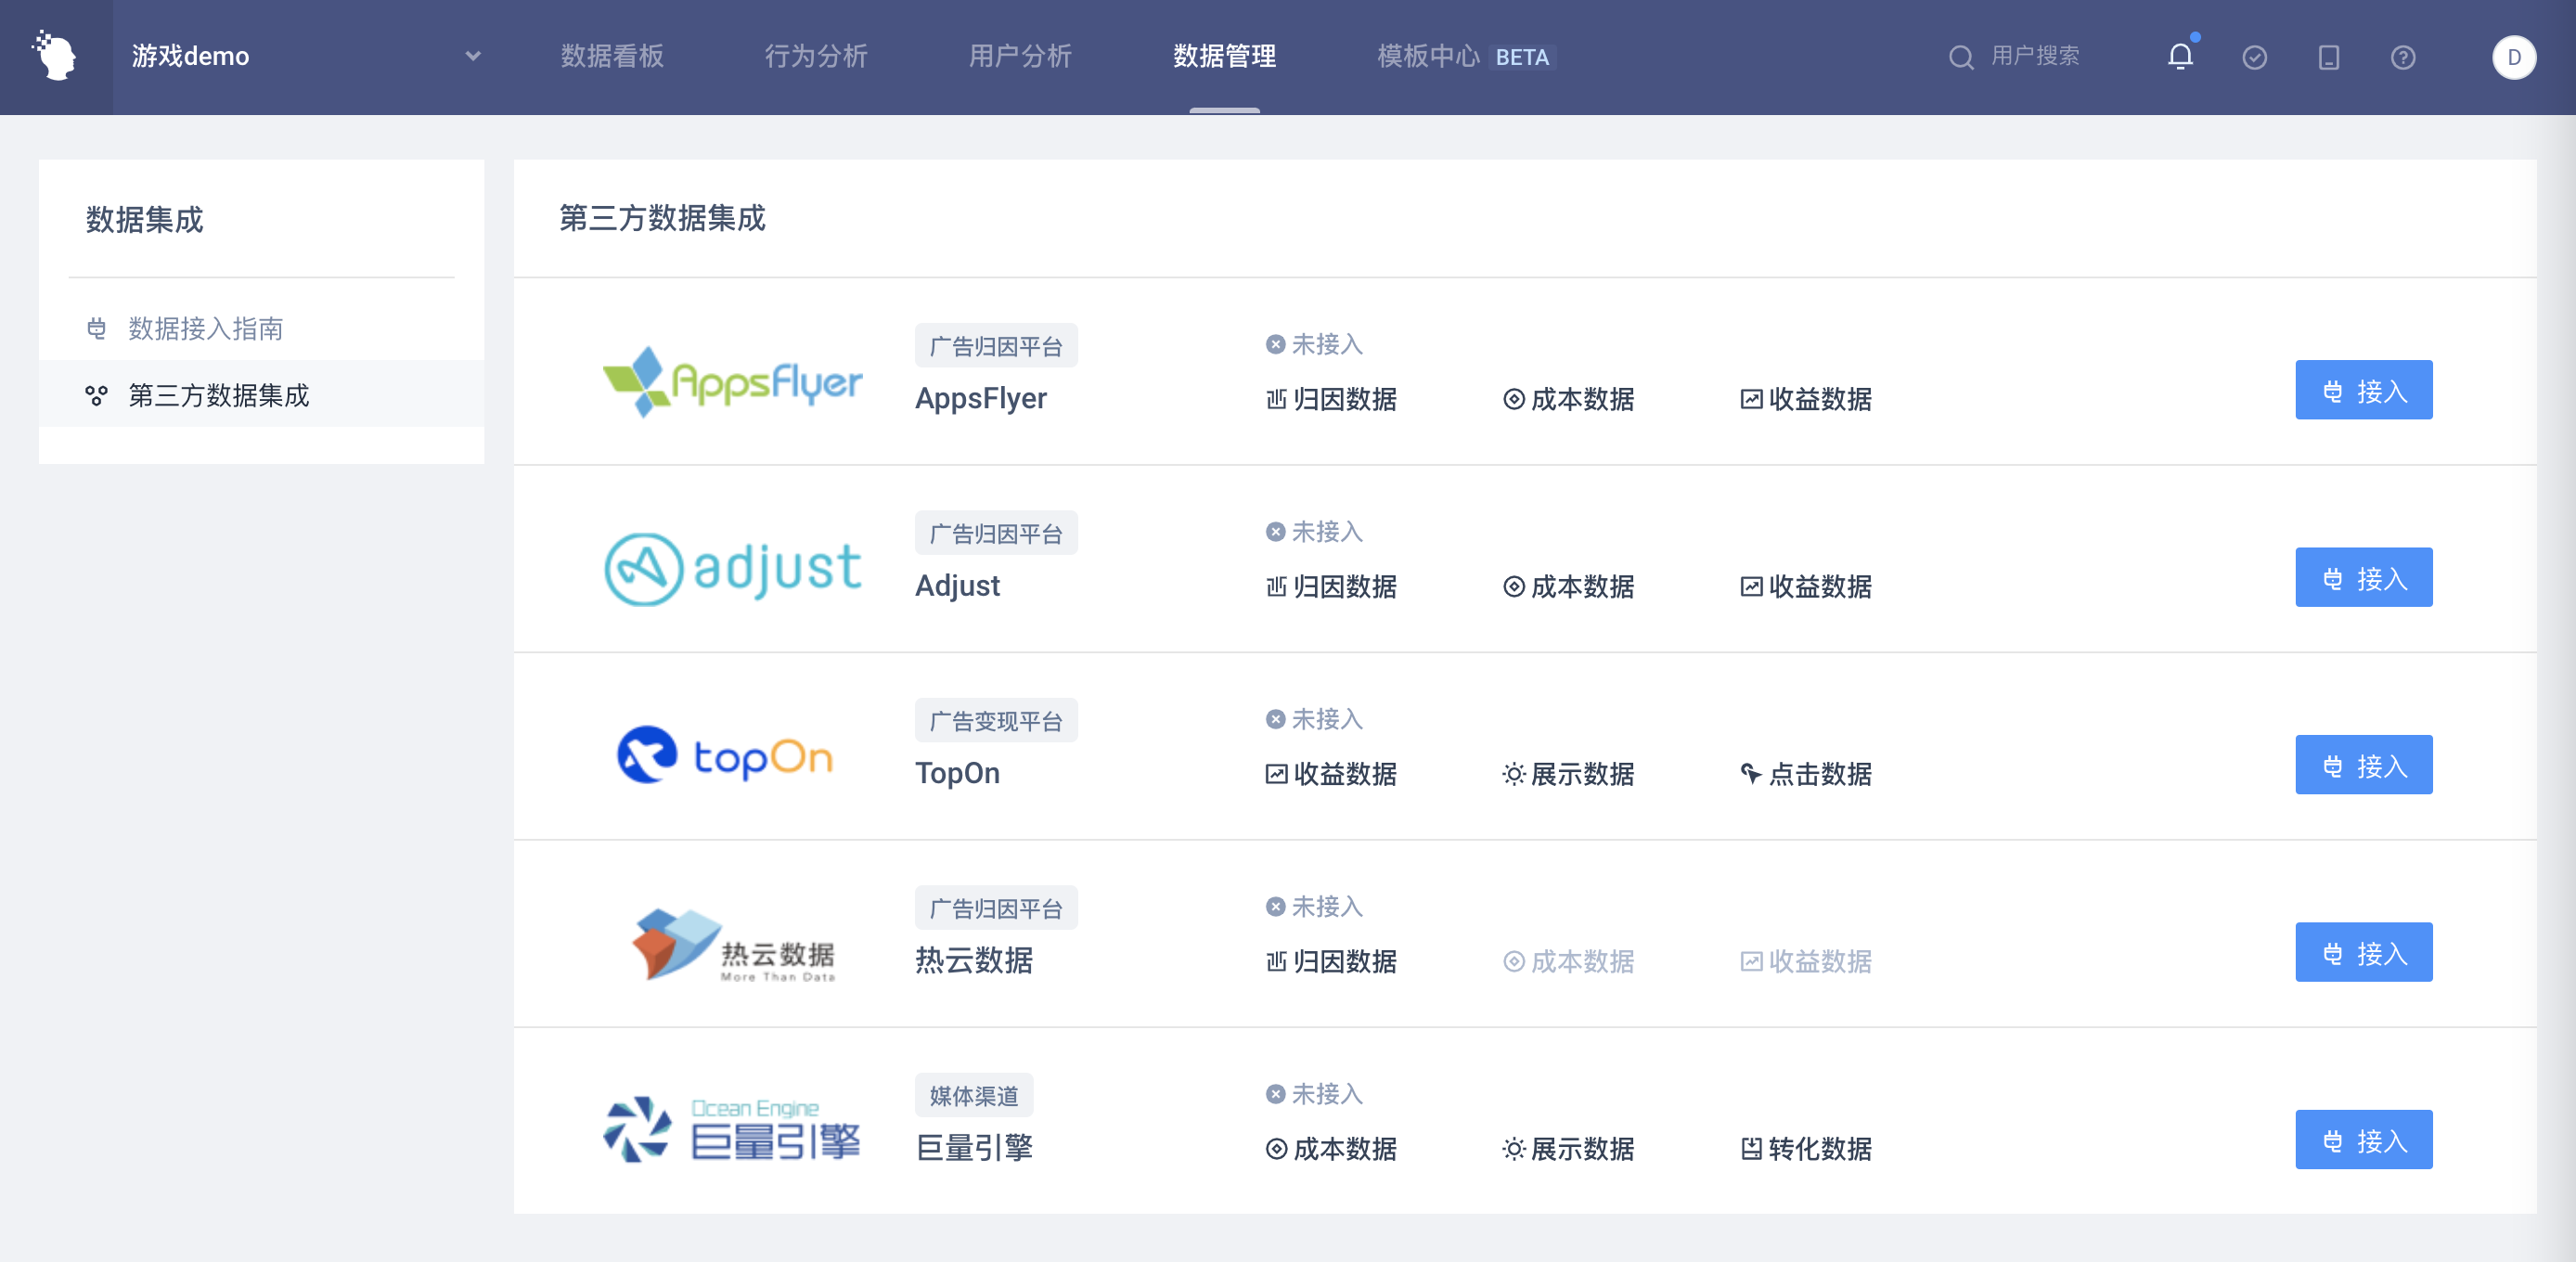Click the checkmark circle task icon
Viewport: 2576px width, 1262px height.
point(2254,57)
